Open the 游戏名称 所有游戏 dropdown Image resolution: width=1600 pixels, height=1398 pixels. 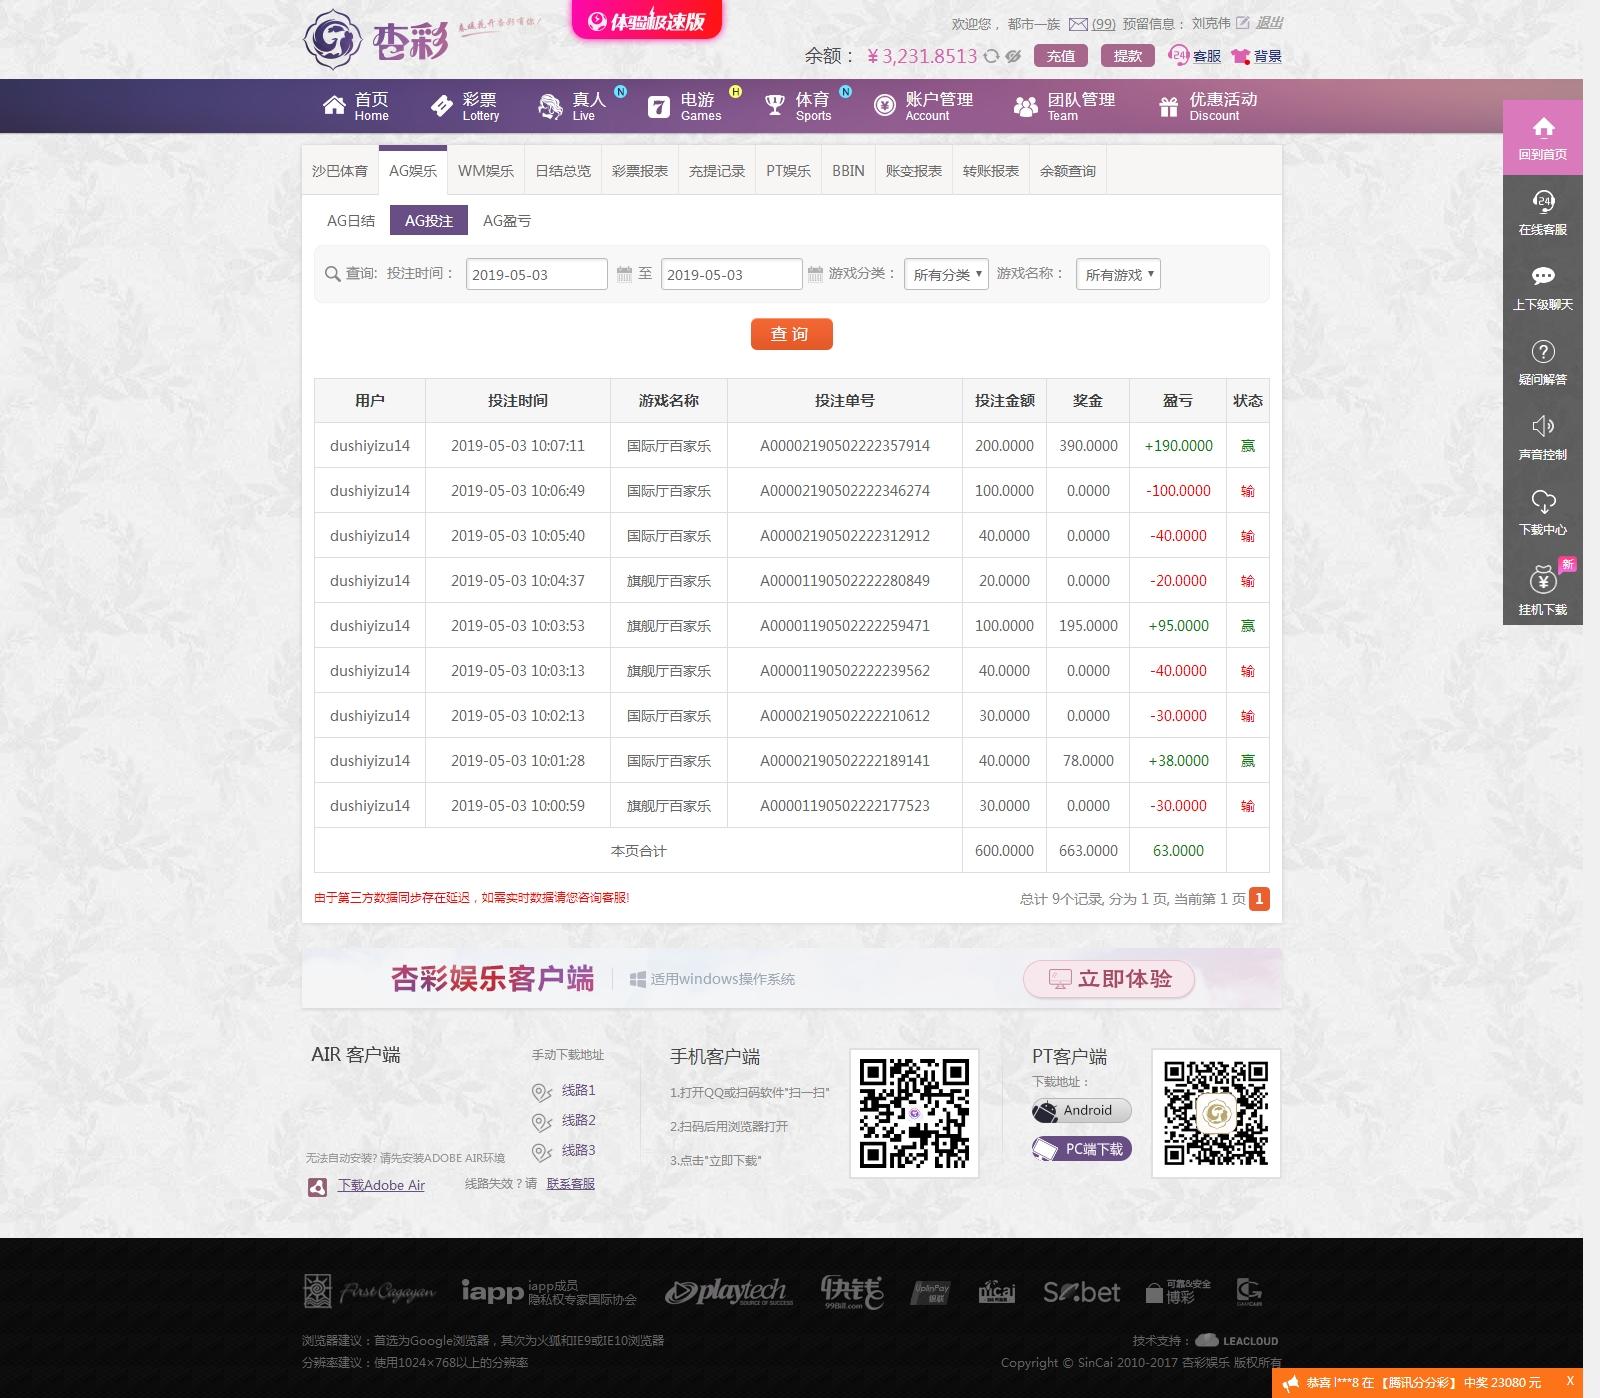(x=1118, y=274)
